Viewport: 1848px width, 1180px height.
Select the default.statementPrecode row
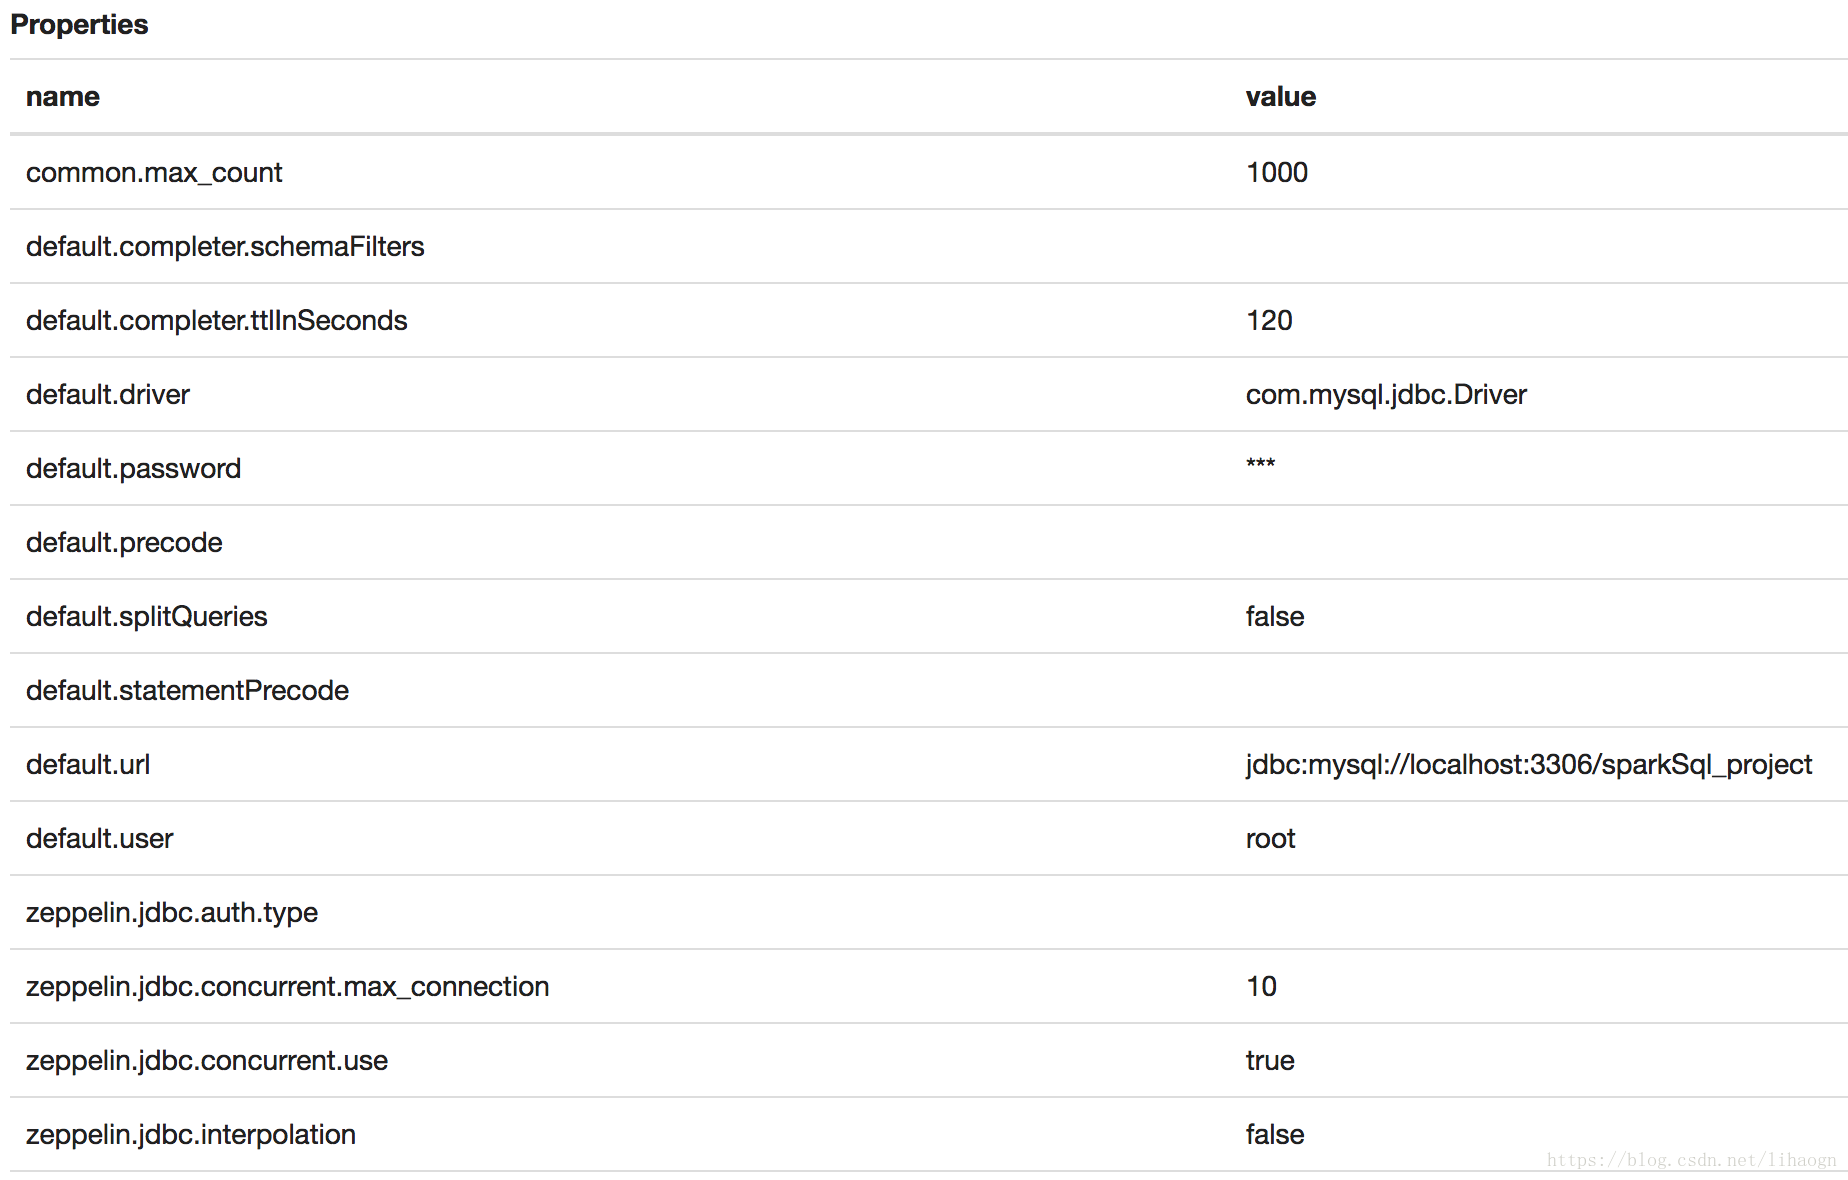tap(929, 691)
